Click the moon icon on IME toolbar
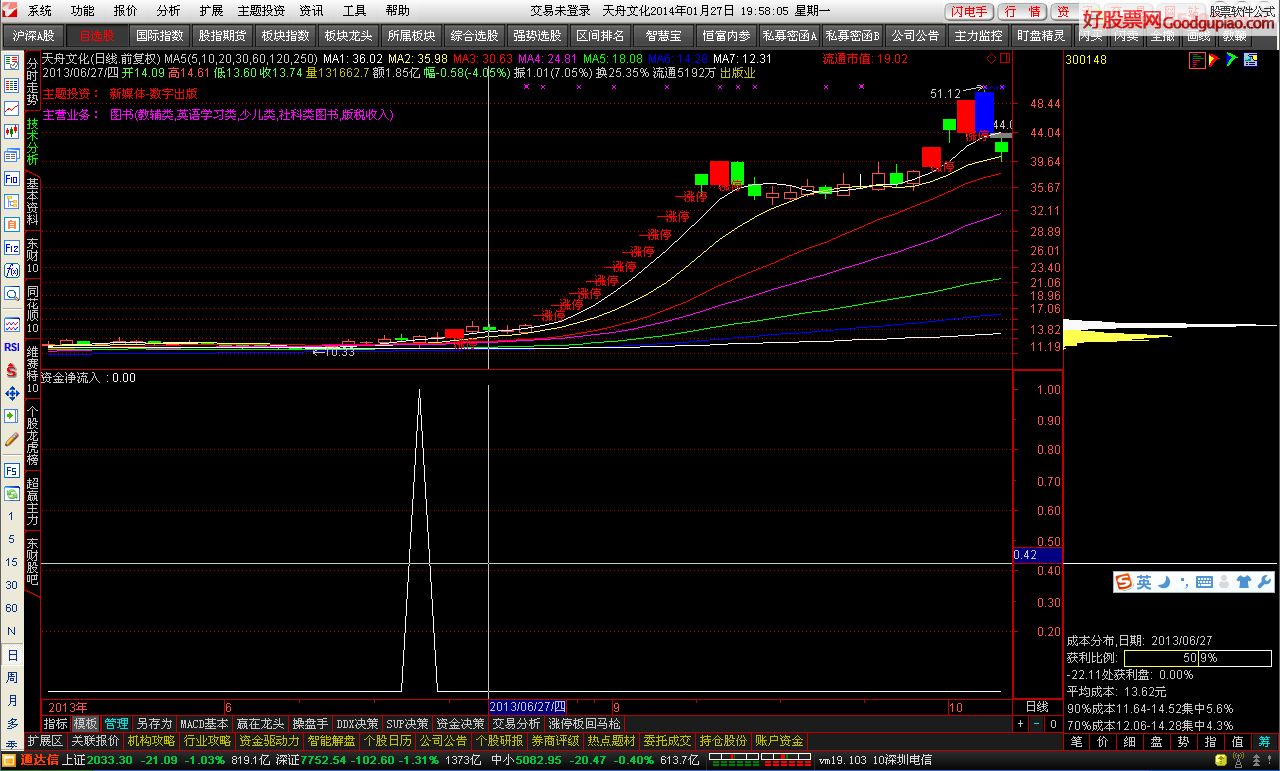1280x771 pixels. [x=1164, y=582]
